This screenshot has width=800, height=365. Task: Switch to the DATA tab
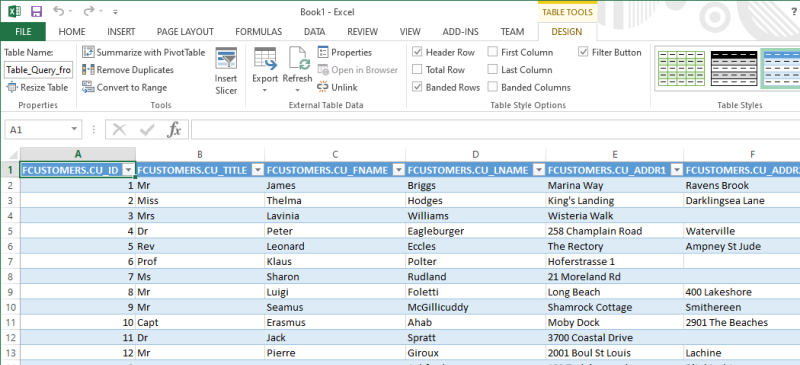(x=315, y=32)
